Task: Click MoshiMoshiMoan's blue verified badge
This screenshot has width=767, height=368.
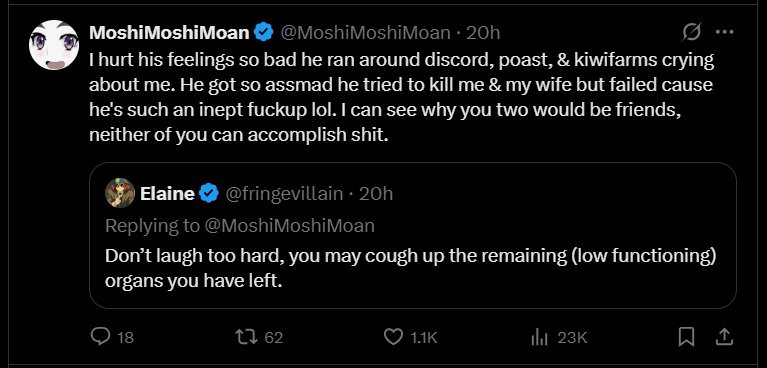Action: click(x=264, y=33)
